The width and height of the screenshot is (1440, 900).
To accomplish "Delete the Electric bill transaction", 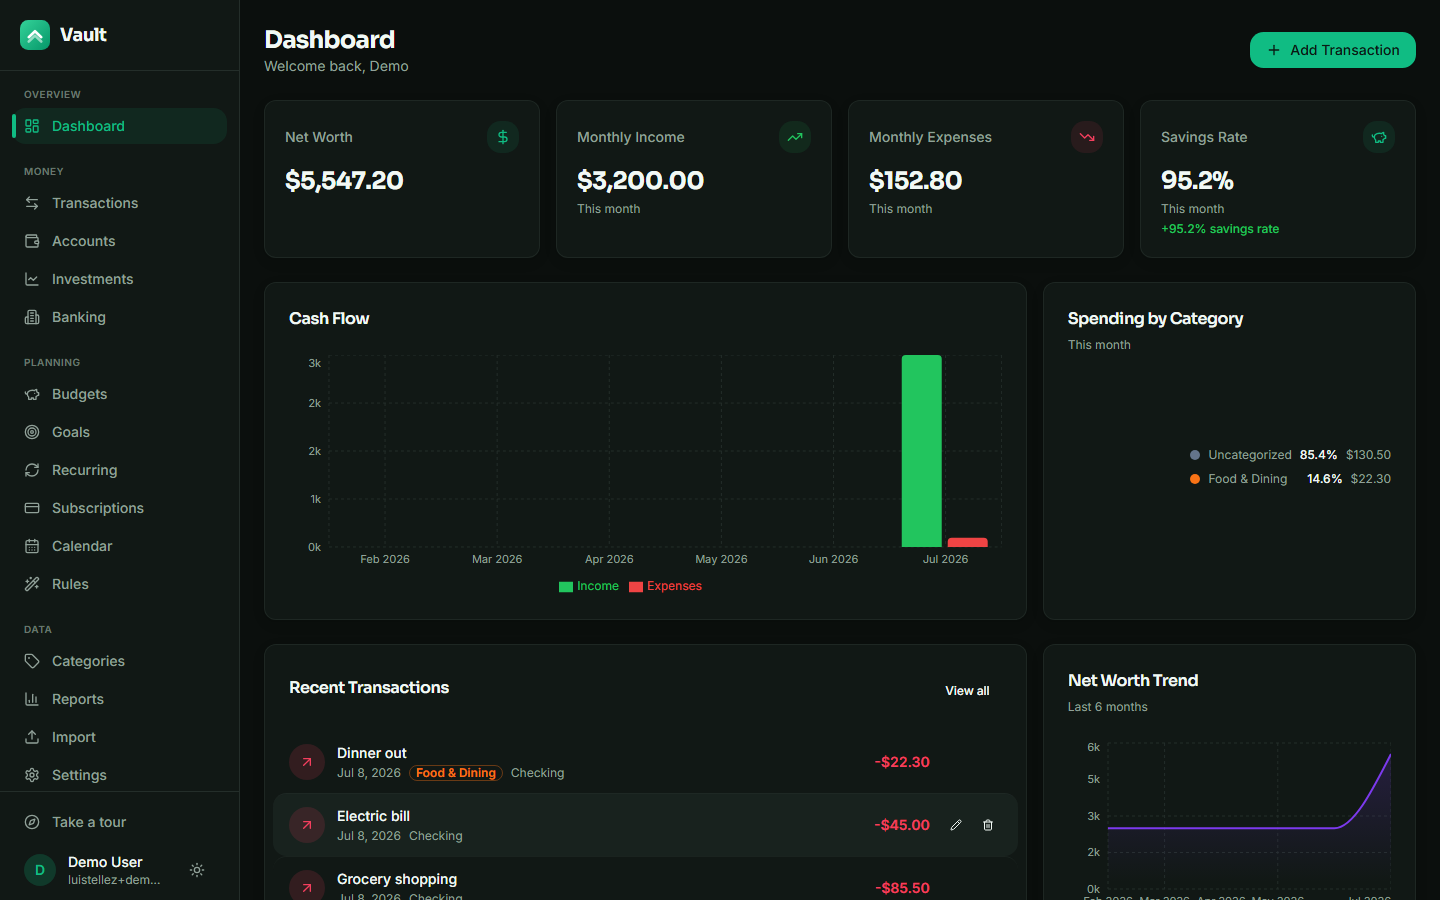I will click(x=988, y=825).
